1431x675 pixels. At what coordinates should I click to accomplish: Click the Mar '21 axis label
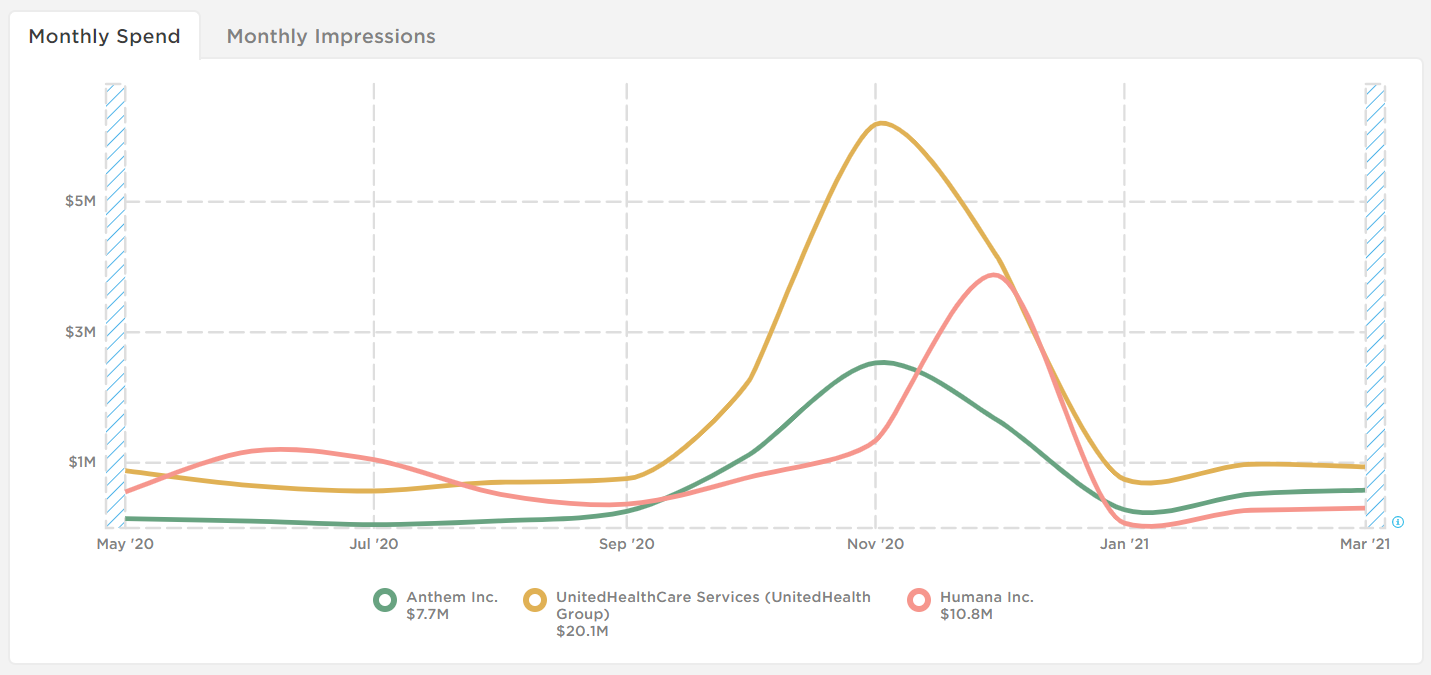pos(1365,543)
